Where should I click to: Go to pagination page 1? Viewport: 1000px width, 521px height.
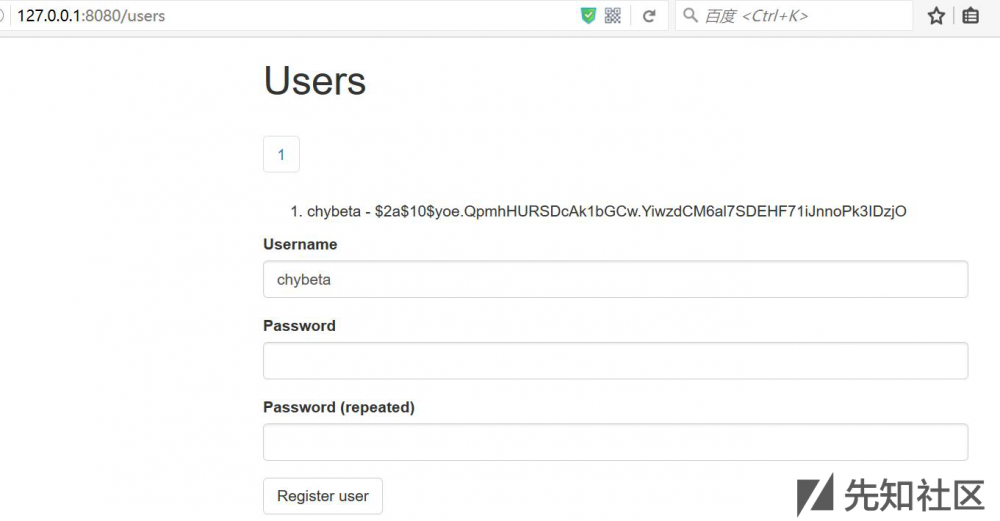(x=281, y=154)
